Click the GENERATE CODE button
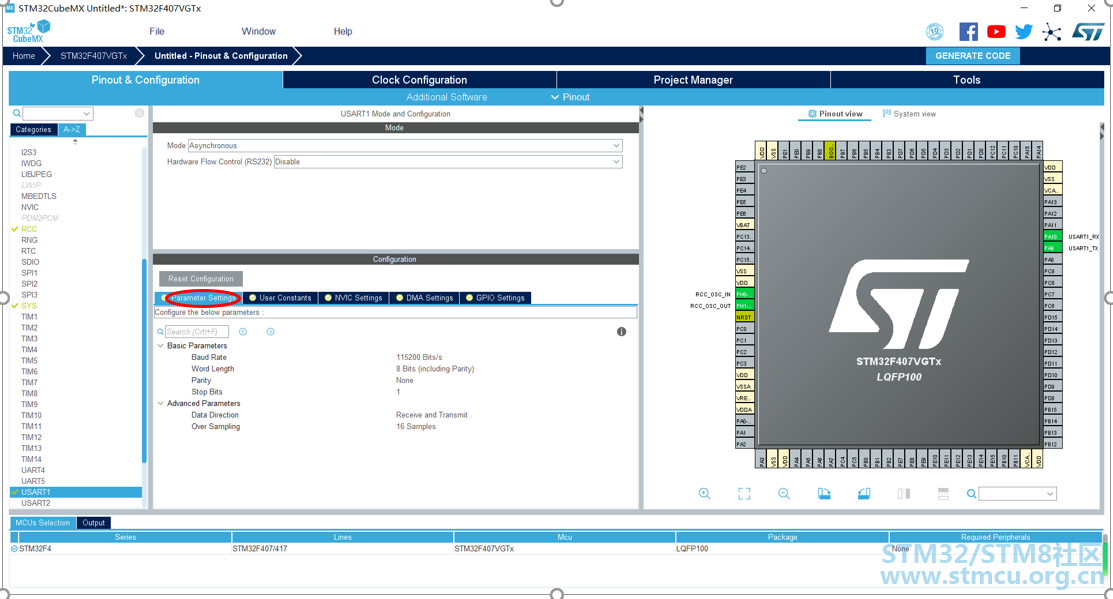The width and height of the screenshot is (1113, 599). coord(972,55)
